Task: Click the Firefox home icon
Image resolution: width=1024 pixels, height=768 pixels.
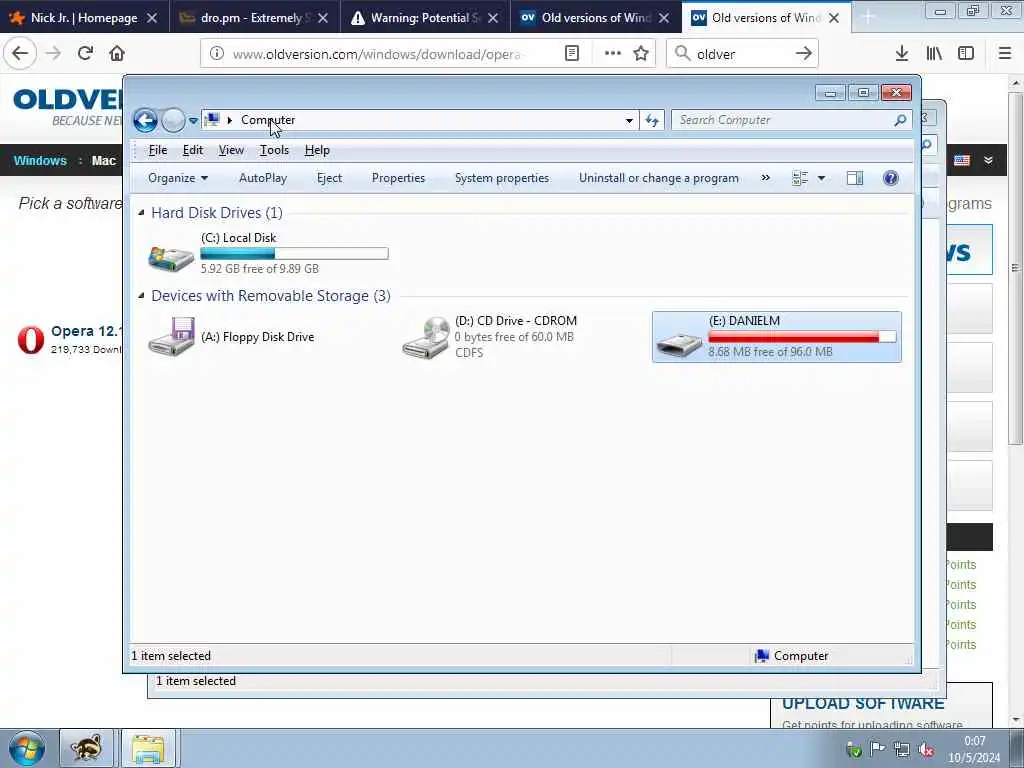Action: tap(117, 54)
